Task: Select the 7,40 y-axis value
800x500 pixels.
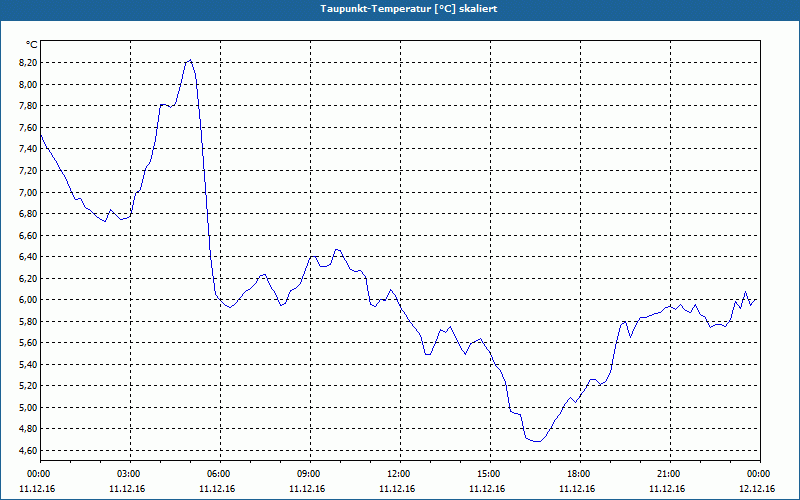Action: (x=28, y=149)
